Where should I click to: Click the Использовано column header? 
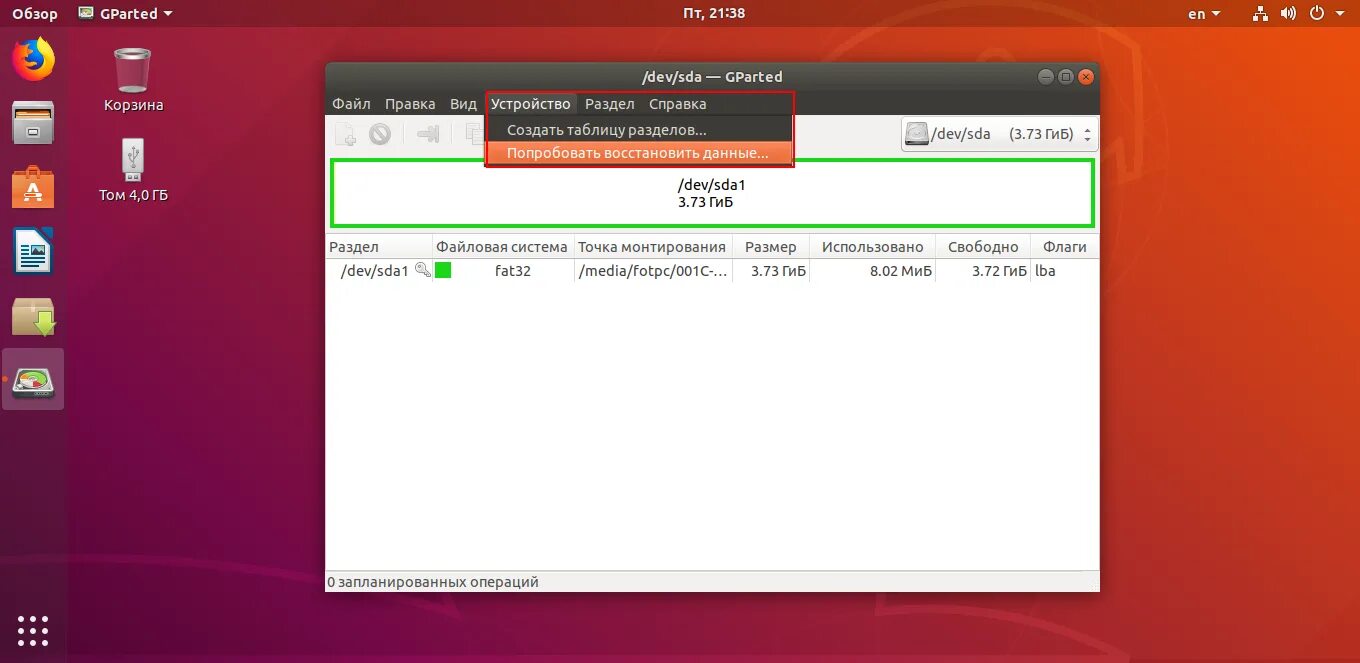(873, 247)
